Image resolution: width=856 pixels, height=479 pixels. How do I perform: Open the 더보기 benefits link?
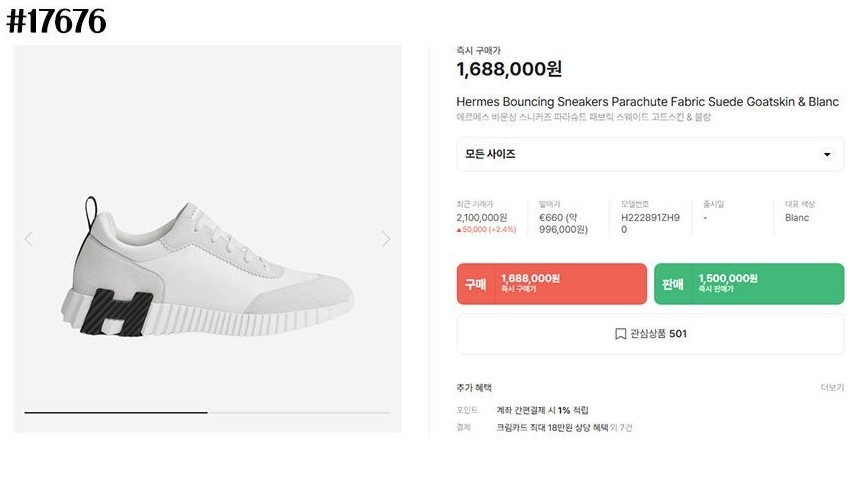pos(832,387)
